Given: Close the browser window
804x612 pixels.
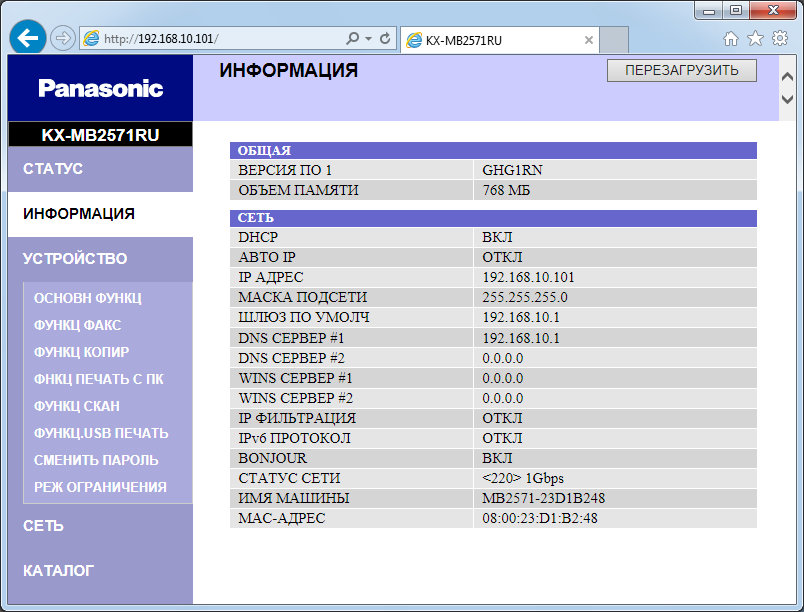Looking at the screenshot, I should click(x=774, y=10).
